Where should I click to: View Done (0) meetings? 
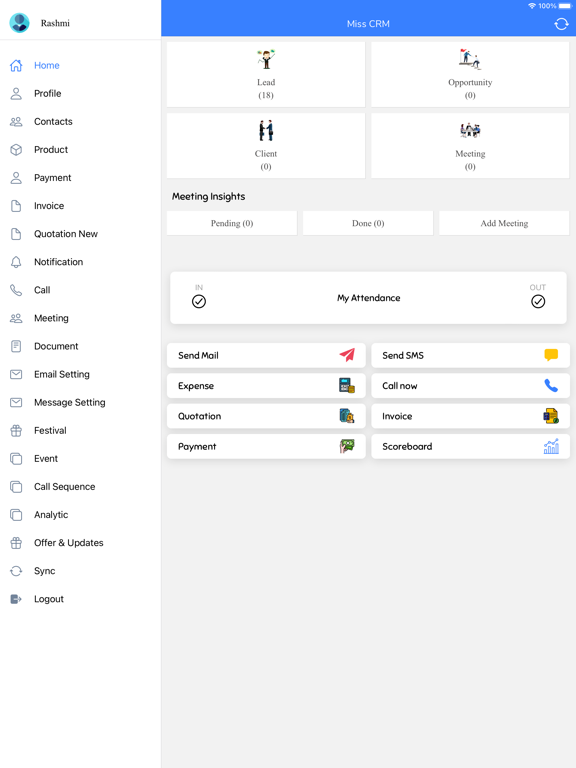[x=368, y=223]
